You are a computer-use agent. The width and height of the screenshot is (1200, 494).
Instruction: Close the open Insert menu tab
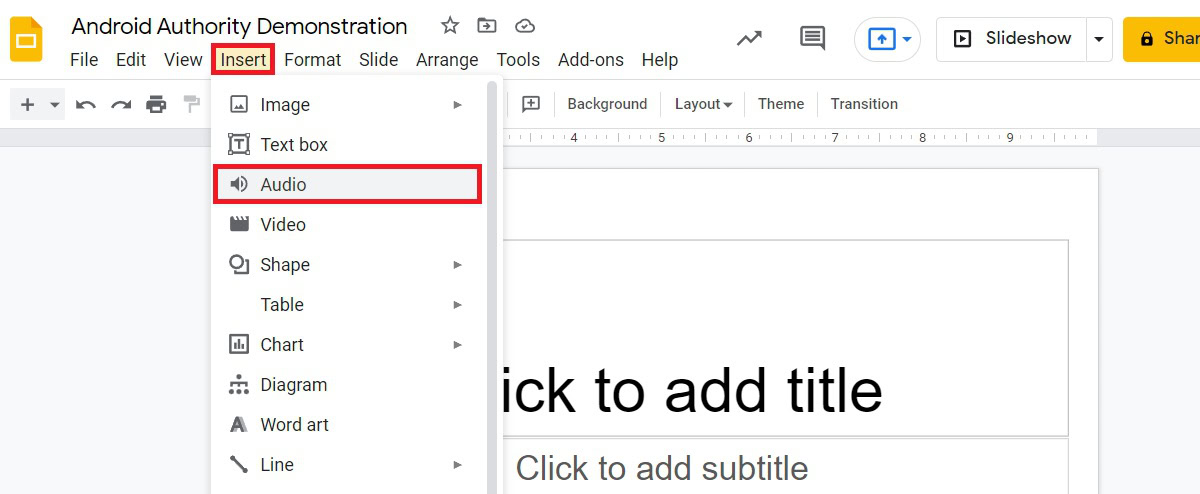click(243, 60)
